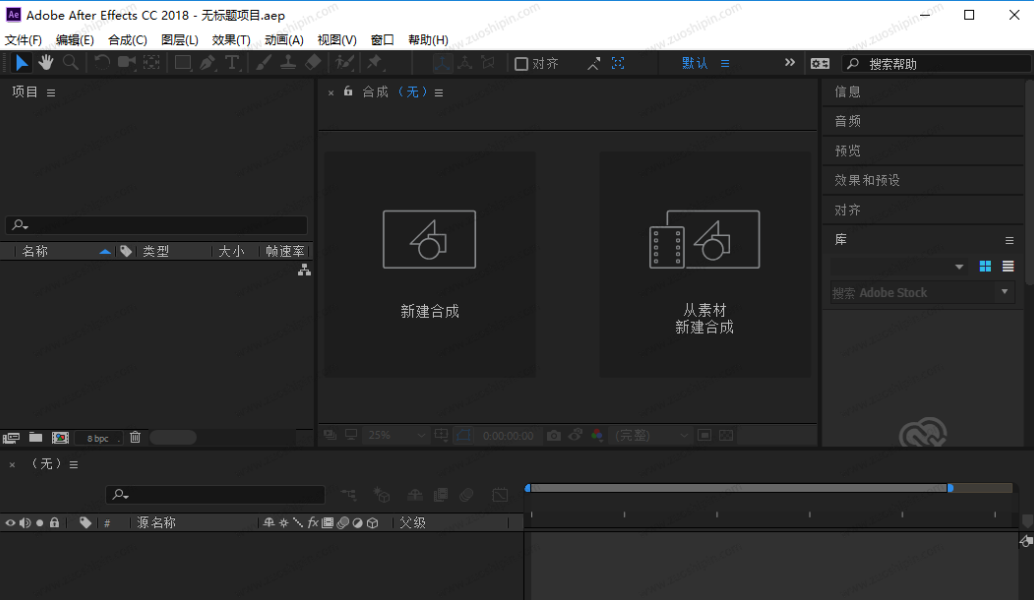The image size is (1034, 600).
Task: Take a snapshot of the composition
Action: (555, 435)
